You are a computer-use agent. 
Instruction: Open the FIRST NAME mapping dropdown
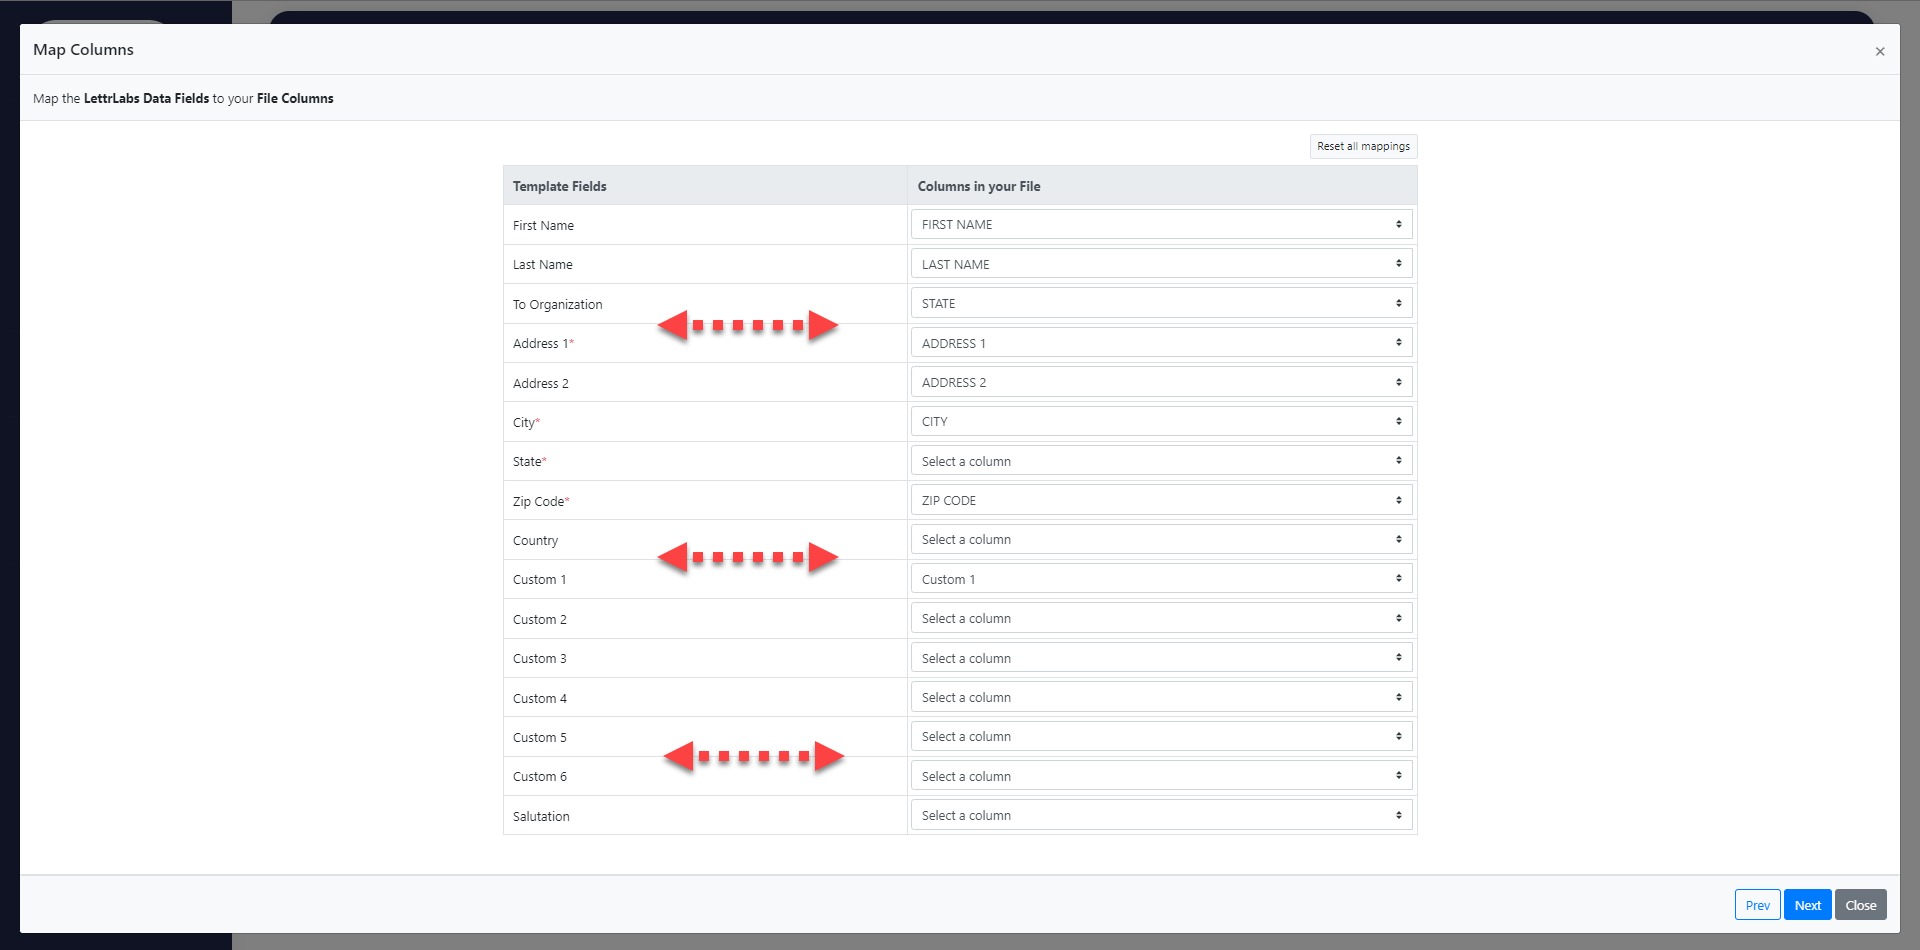[1160, 224]
